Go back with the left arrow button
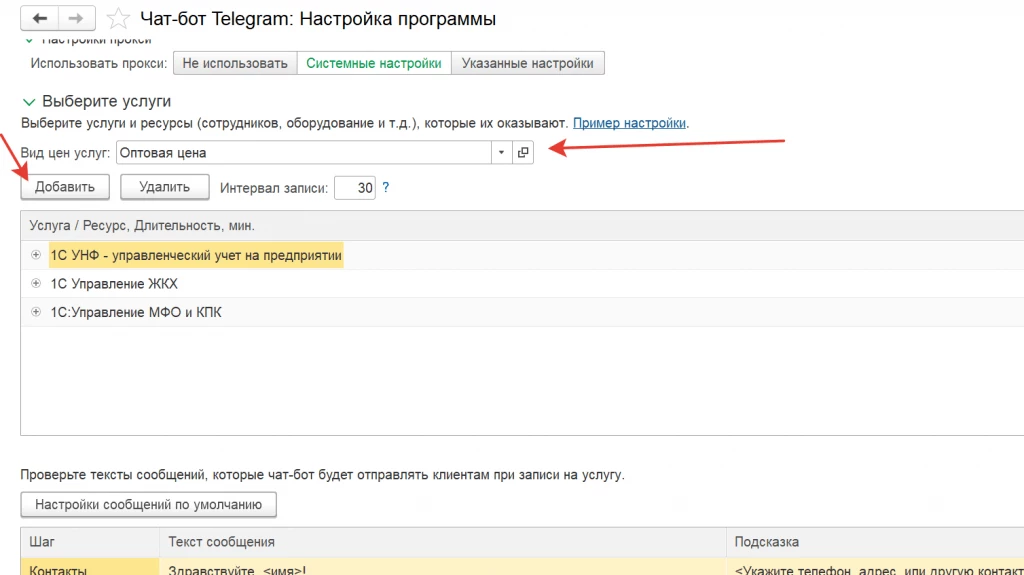Screen dimensions: 1024x575 [x=40, y=18]
